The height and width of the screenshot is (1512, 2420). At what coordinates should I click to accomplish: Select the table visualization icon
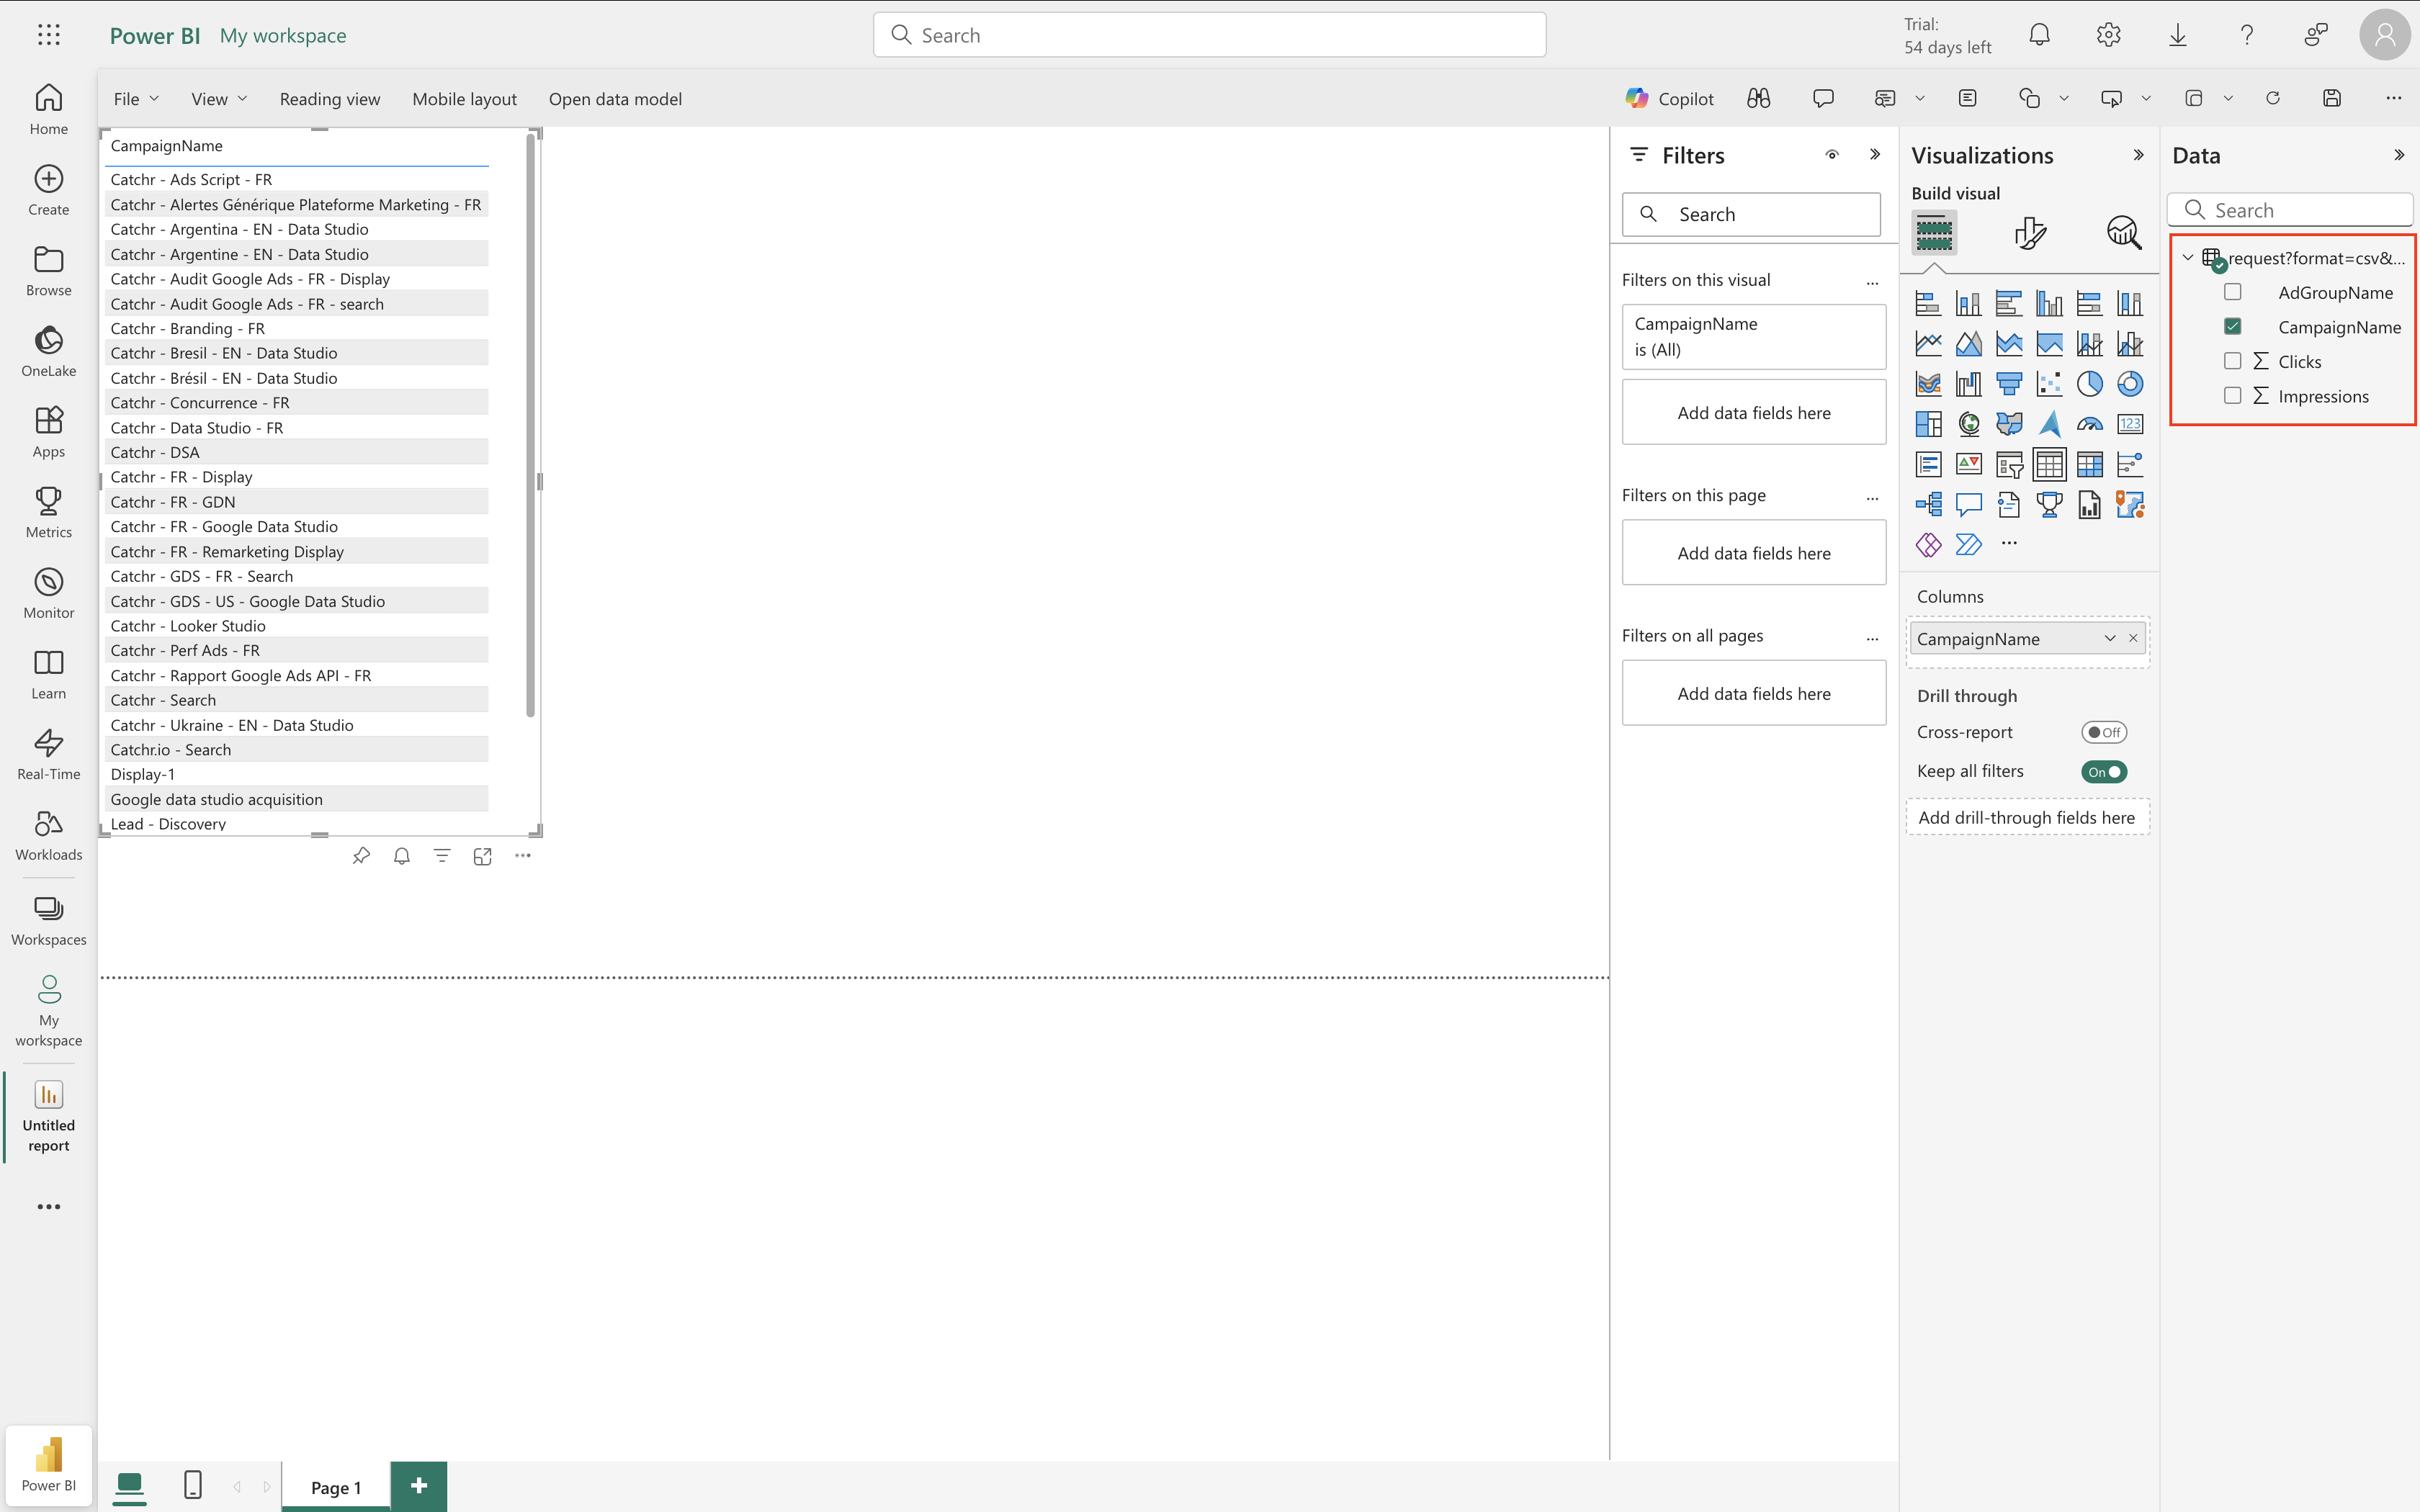pyautogui.click(x=2049, y=464)
